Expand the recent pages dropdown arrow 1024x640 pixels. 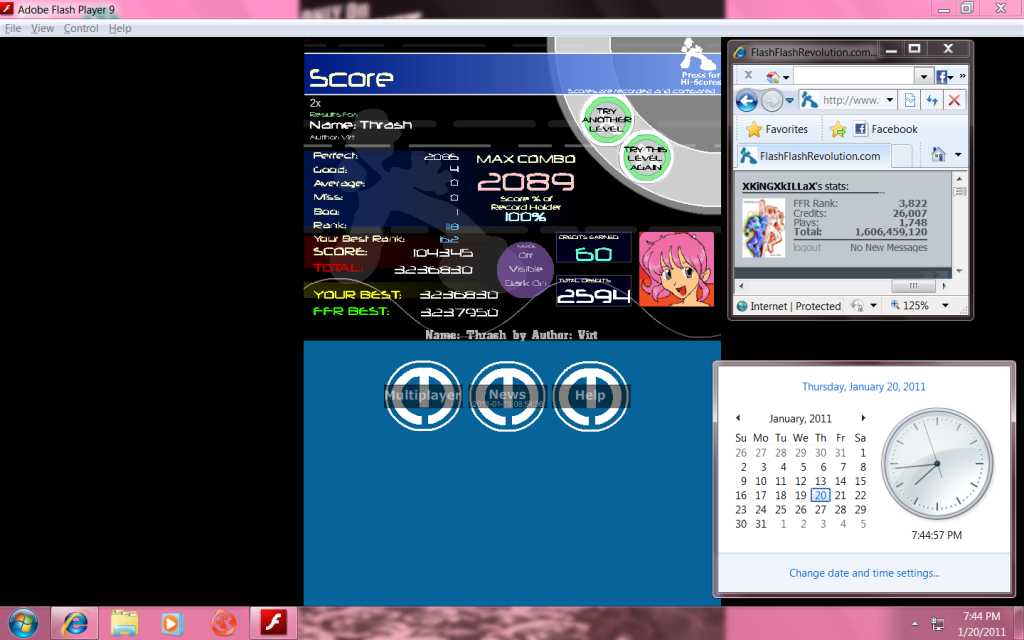tap(791, 101)
